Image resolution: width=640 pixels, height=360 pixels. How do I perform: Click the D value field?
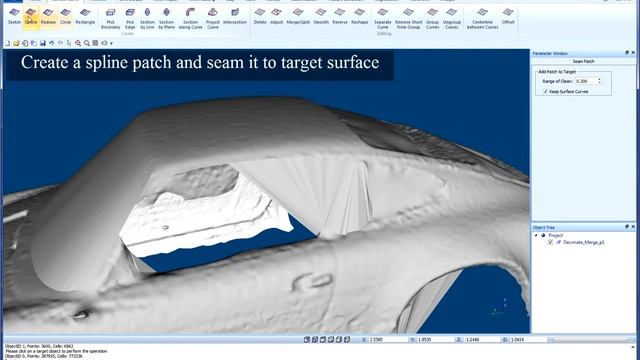click(528, 339)
